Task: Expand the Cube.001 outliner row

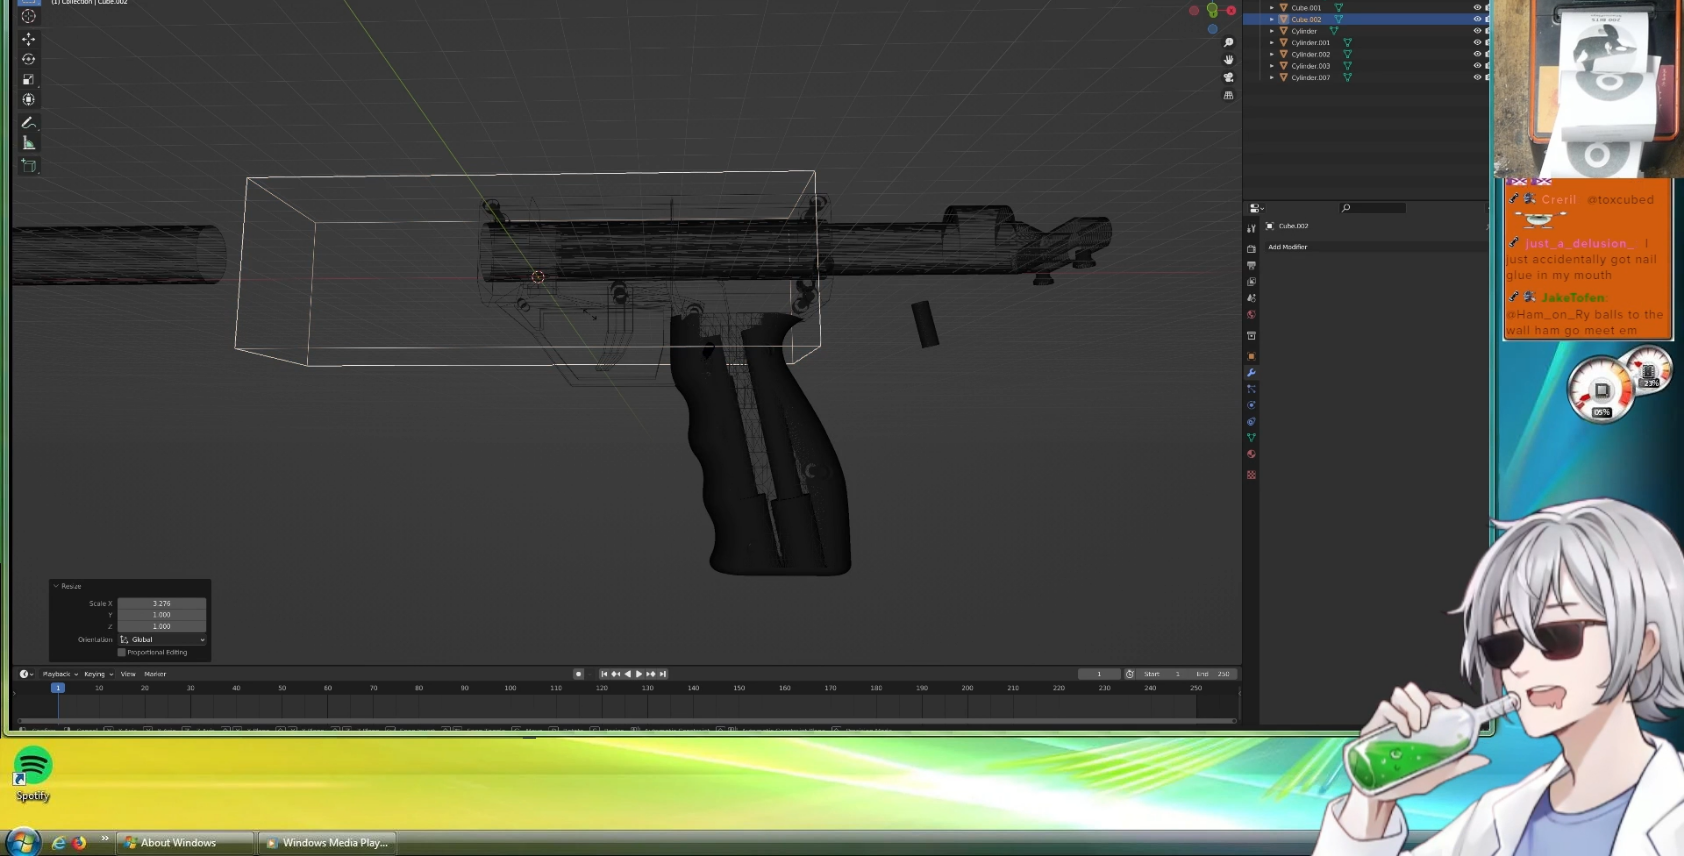Action: point(1272,7)
